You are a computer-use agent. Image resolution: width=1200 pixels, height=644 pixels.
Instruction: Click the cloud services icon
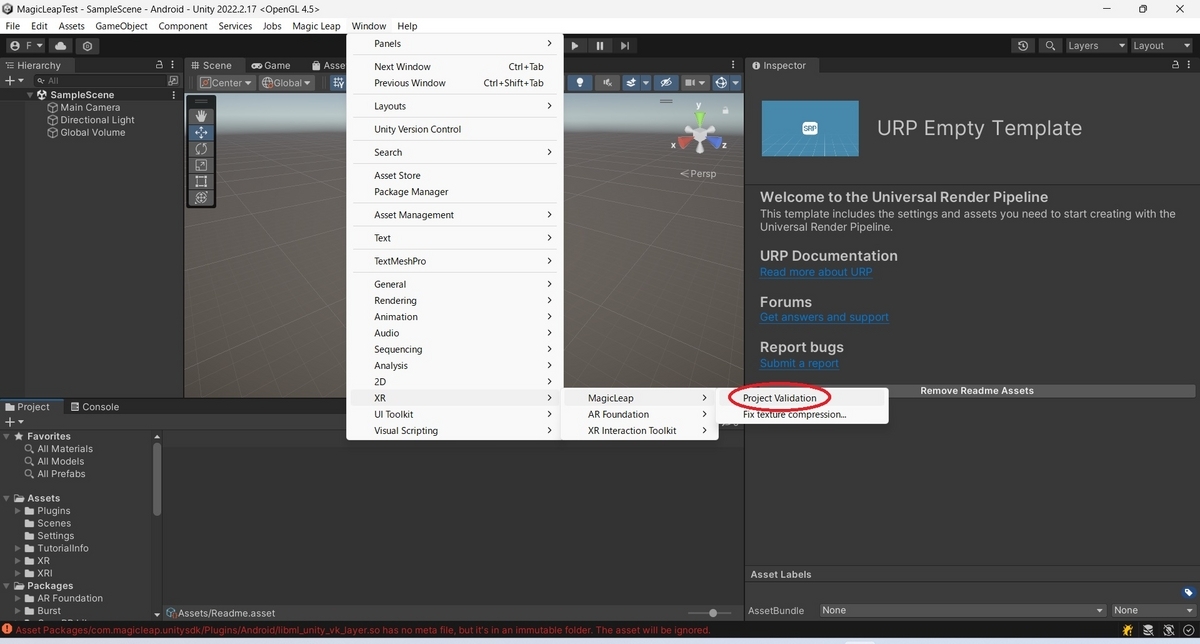tap(61, 46)
